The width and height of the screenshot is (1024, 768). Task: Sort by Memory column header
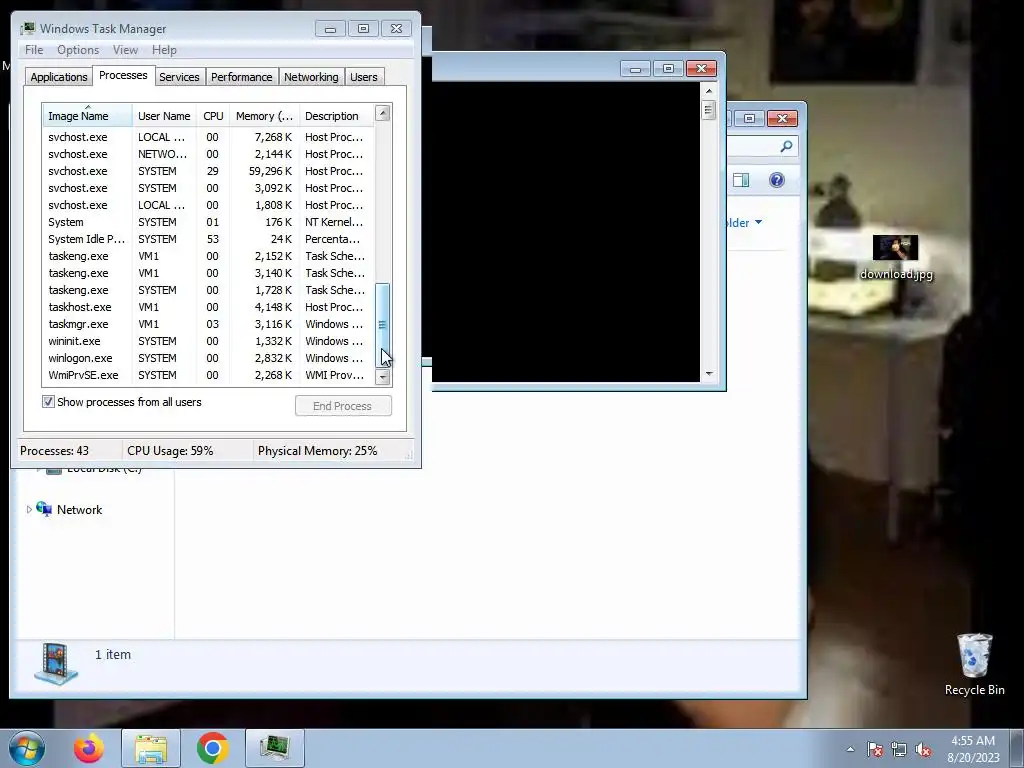click(264, 116)
